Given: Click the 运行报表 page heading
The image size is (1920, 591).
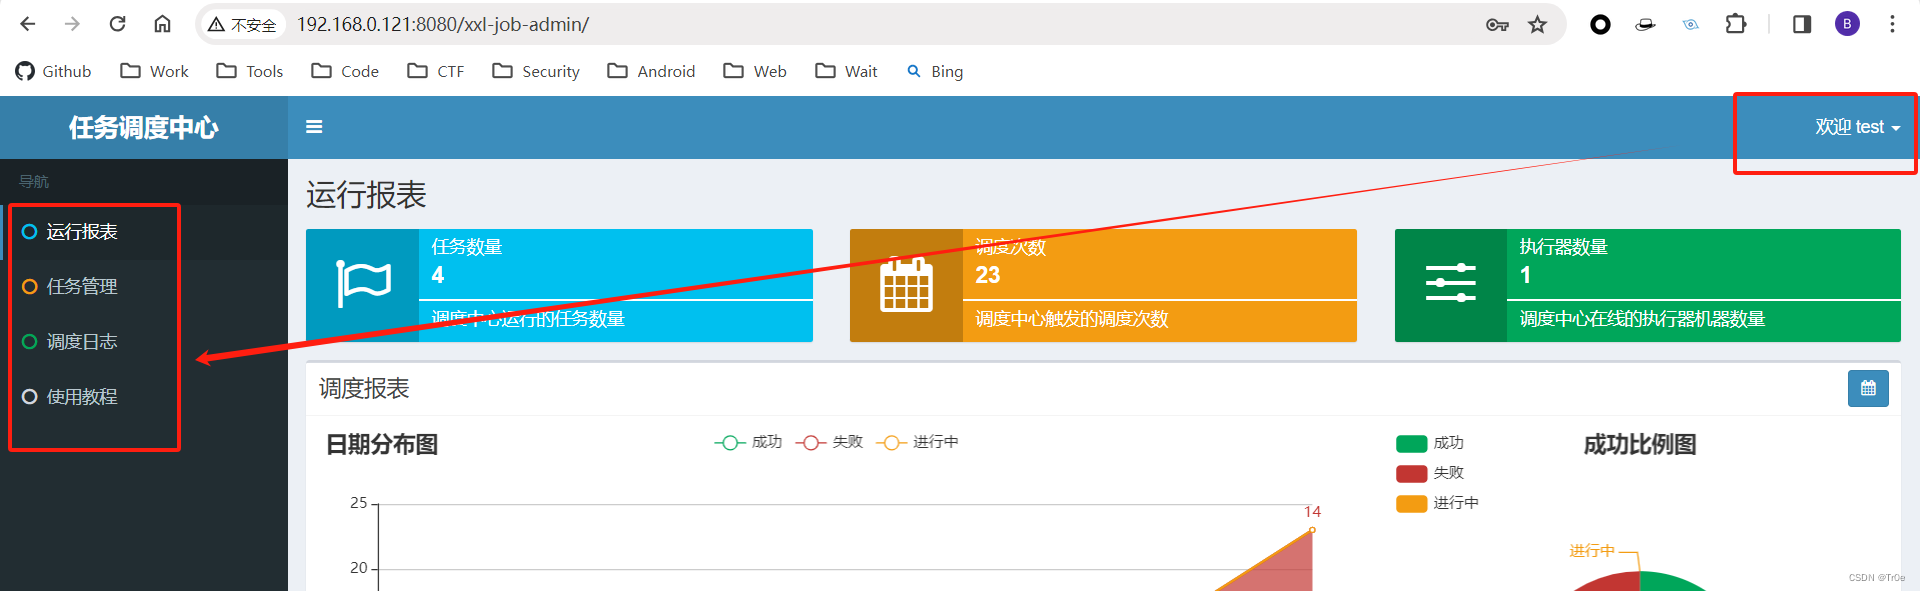Looking at the screenshot, I should click(366, 195).
